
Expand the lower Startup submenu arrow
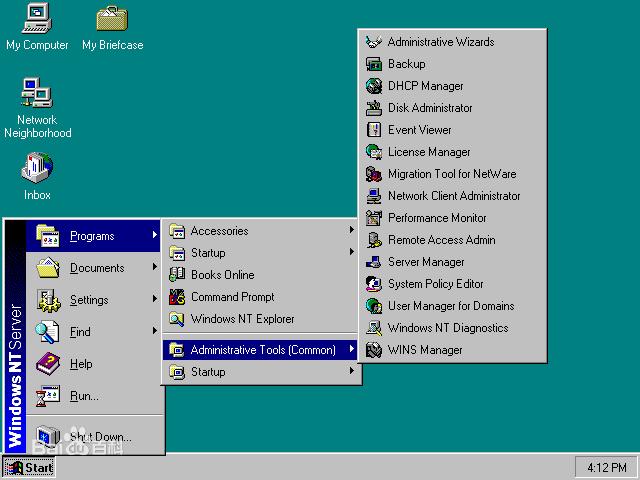(351, 371)
